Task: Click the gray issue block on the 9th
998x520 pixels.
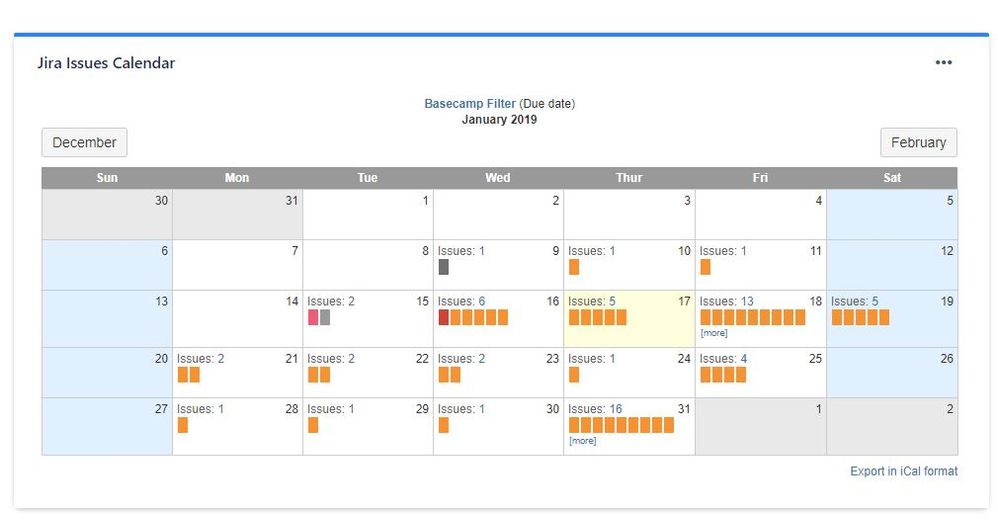Action: tap(444, 267)
